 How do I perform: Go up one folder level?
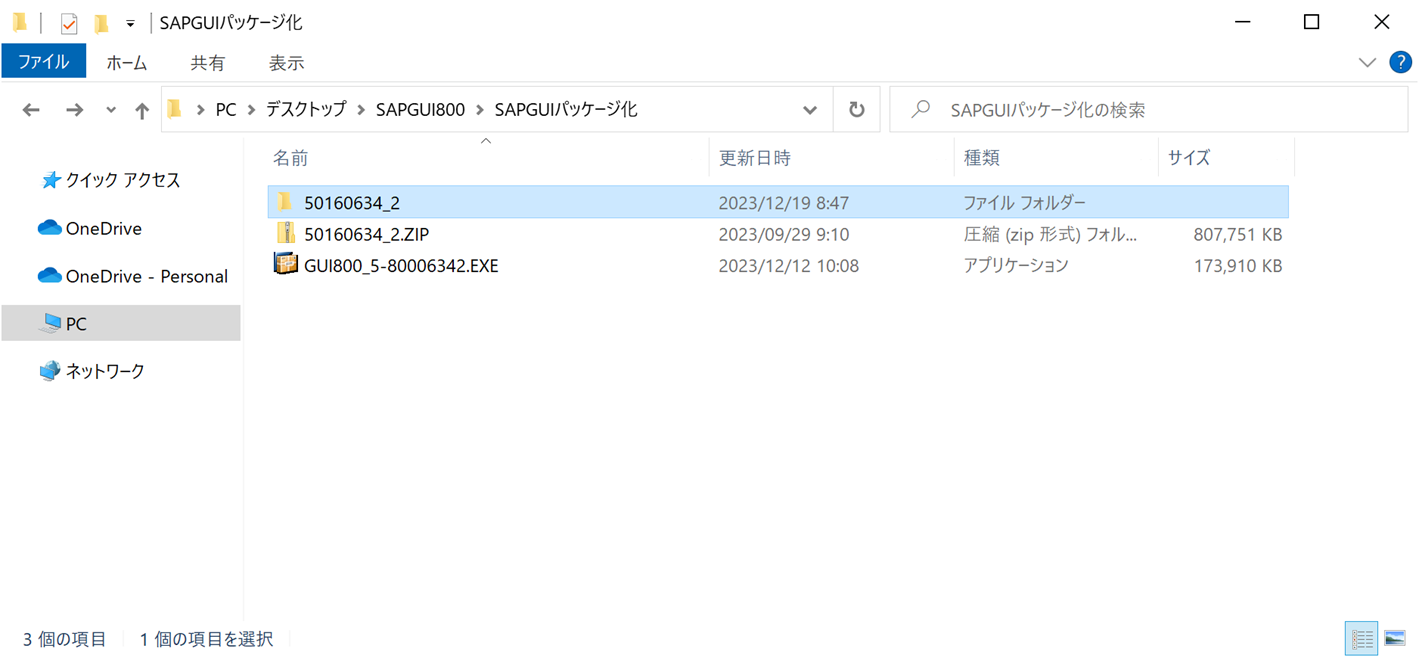pyautogui.click(x=142, y=110)
